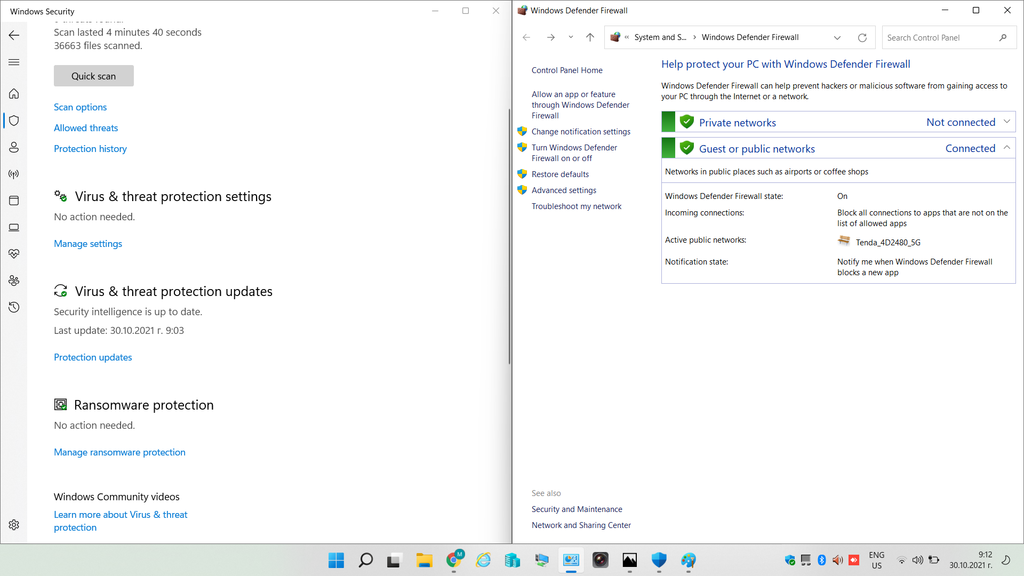Open Account protection person icon
The image size is (1024, 576).
(x=14, y=147)
